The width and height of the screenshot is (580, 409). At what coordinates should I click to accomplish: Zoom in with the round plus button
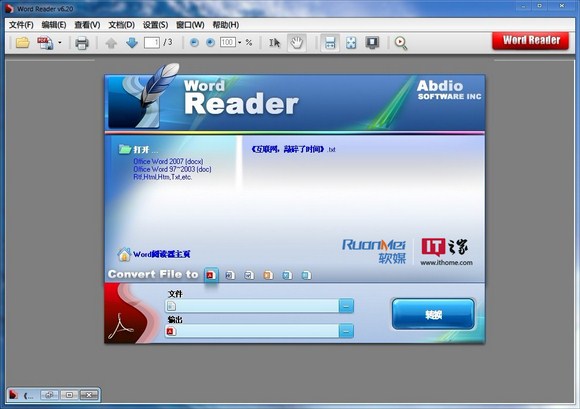tap(210, 43)
